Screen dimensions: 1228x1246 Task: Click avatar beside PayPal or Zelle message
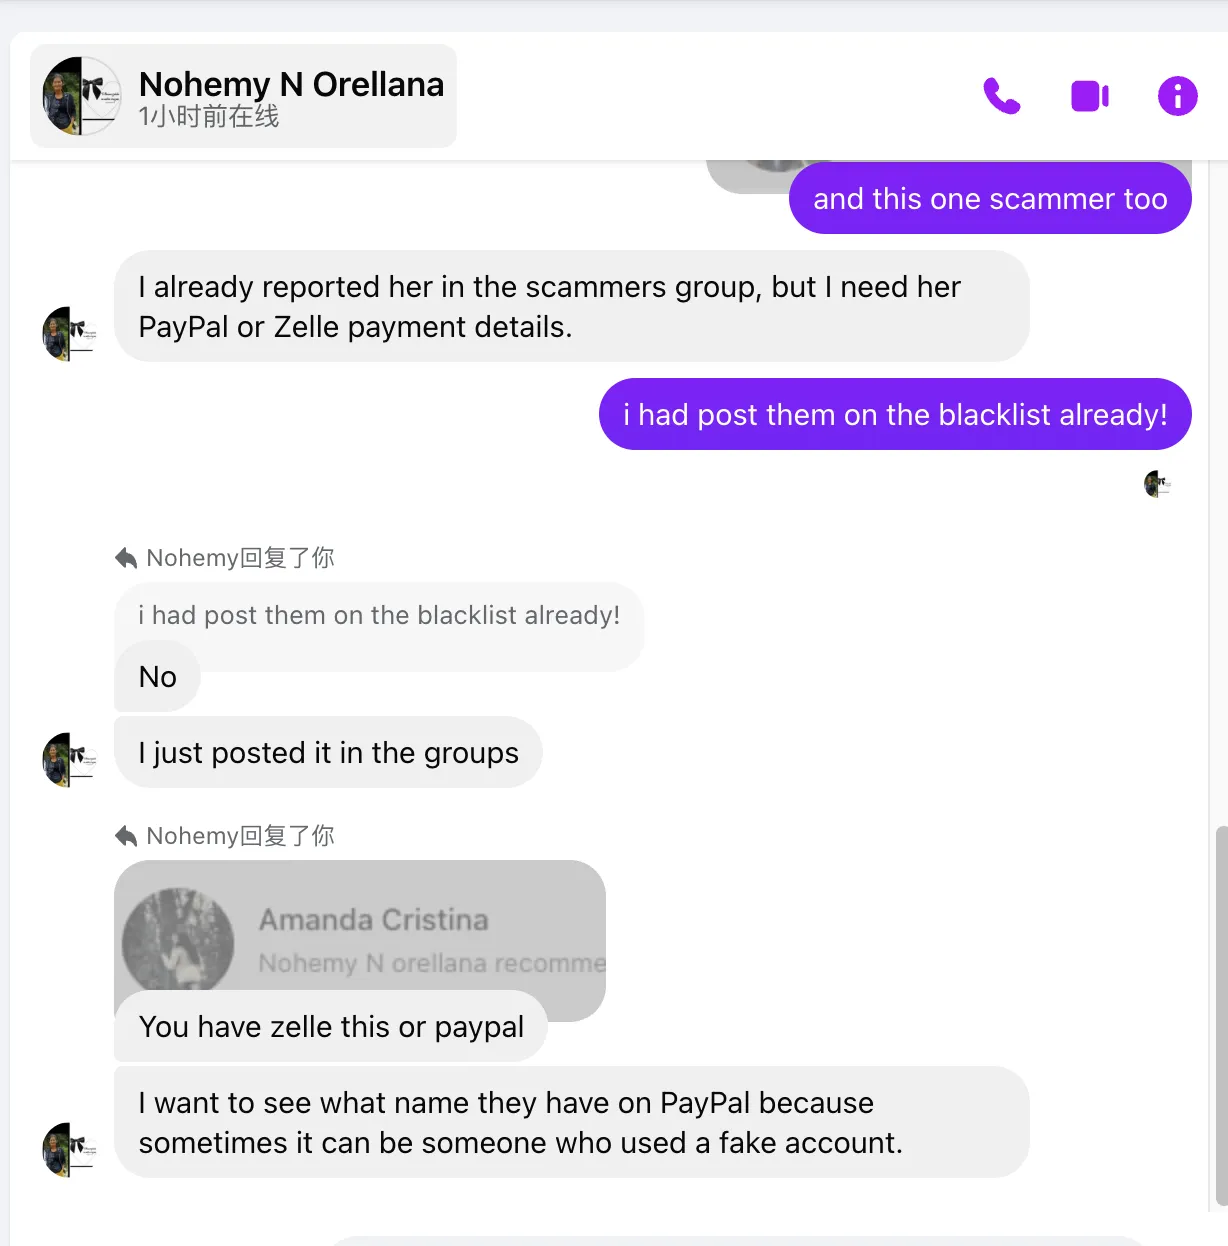pos(69,334)
